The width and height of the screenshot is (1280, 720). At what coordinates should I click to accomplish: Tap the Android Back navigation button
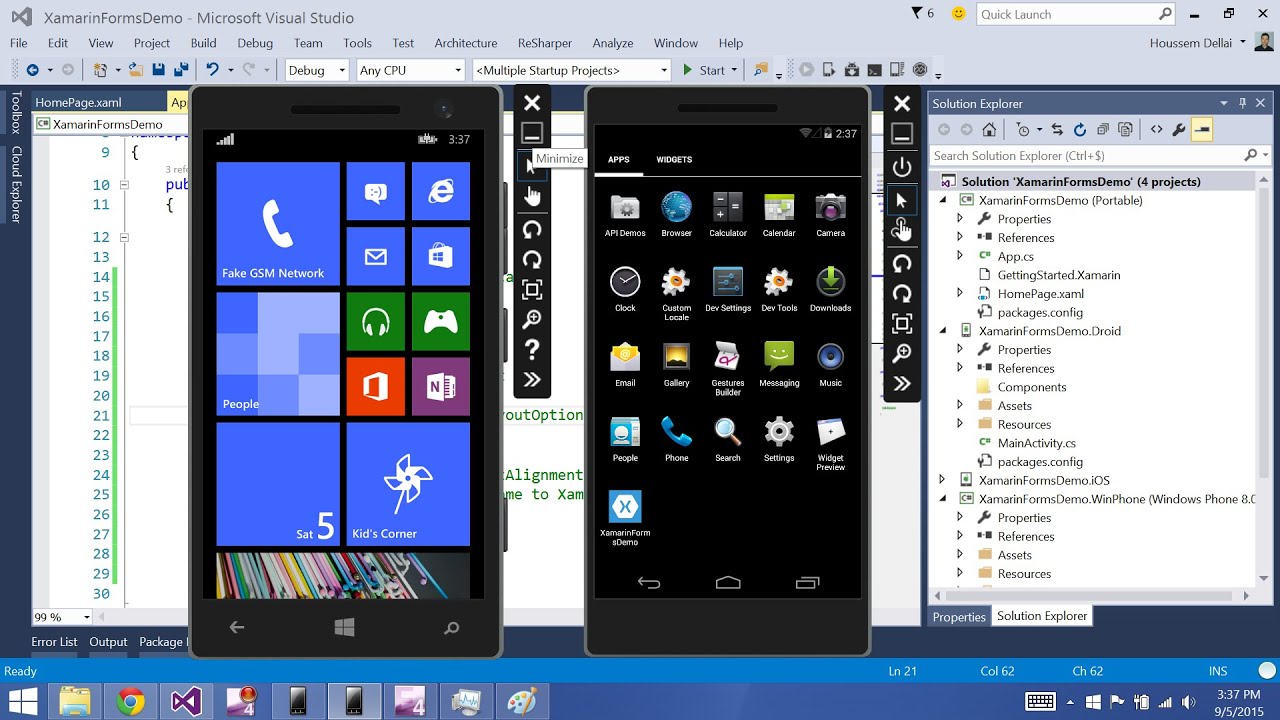[x=649, y=583]
